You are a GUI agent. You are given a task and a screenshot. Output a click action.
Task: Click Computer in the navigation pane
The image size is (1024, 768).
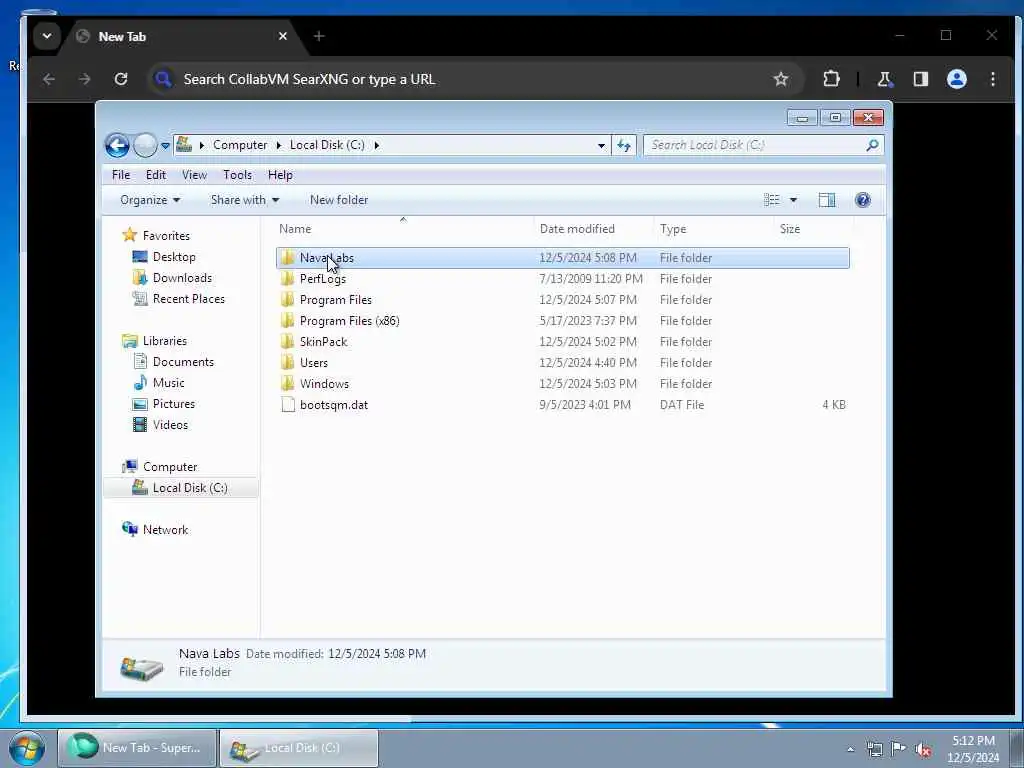[x=170, y=467]
